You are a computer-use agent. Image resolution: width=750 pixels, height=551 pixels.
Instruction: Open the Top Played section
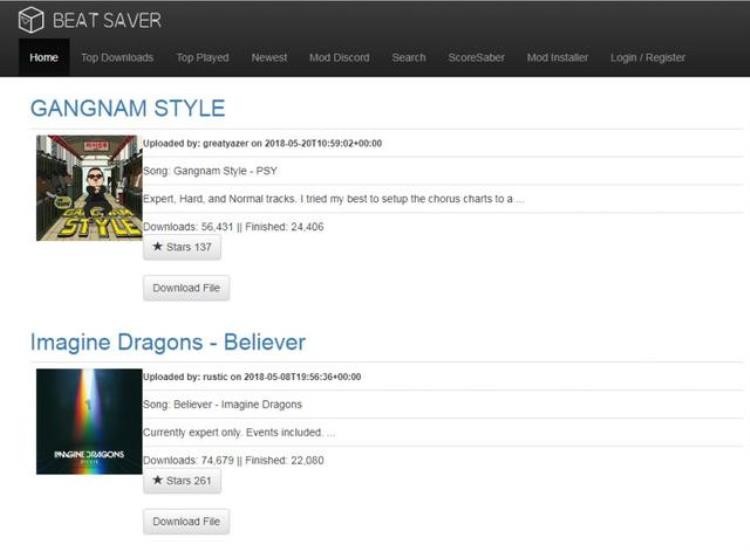click(202, 58)
